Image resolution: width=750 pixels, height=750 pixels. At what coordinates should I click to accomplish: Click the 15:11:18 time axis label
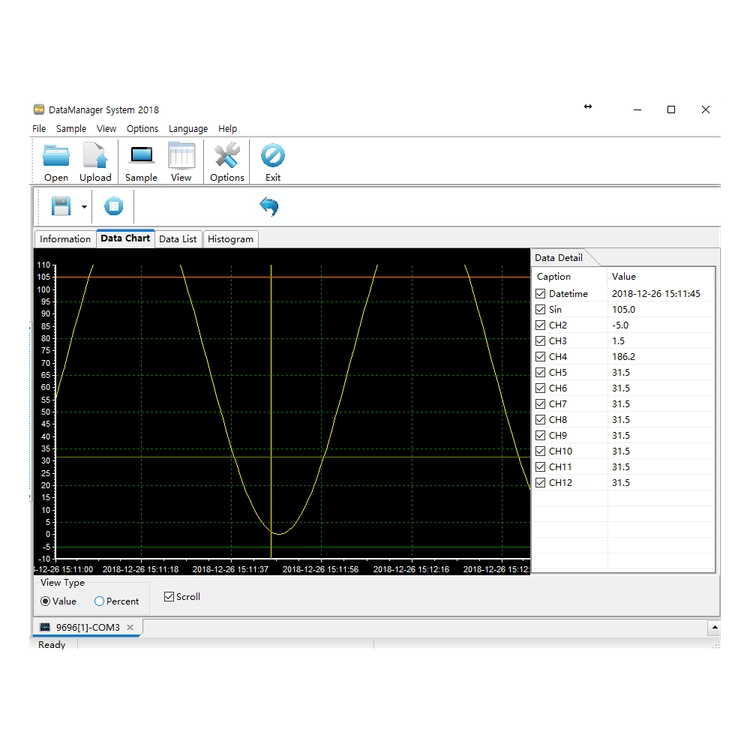tap(141, 569)
